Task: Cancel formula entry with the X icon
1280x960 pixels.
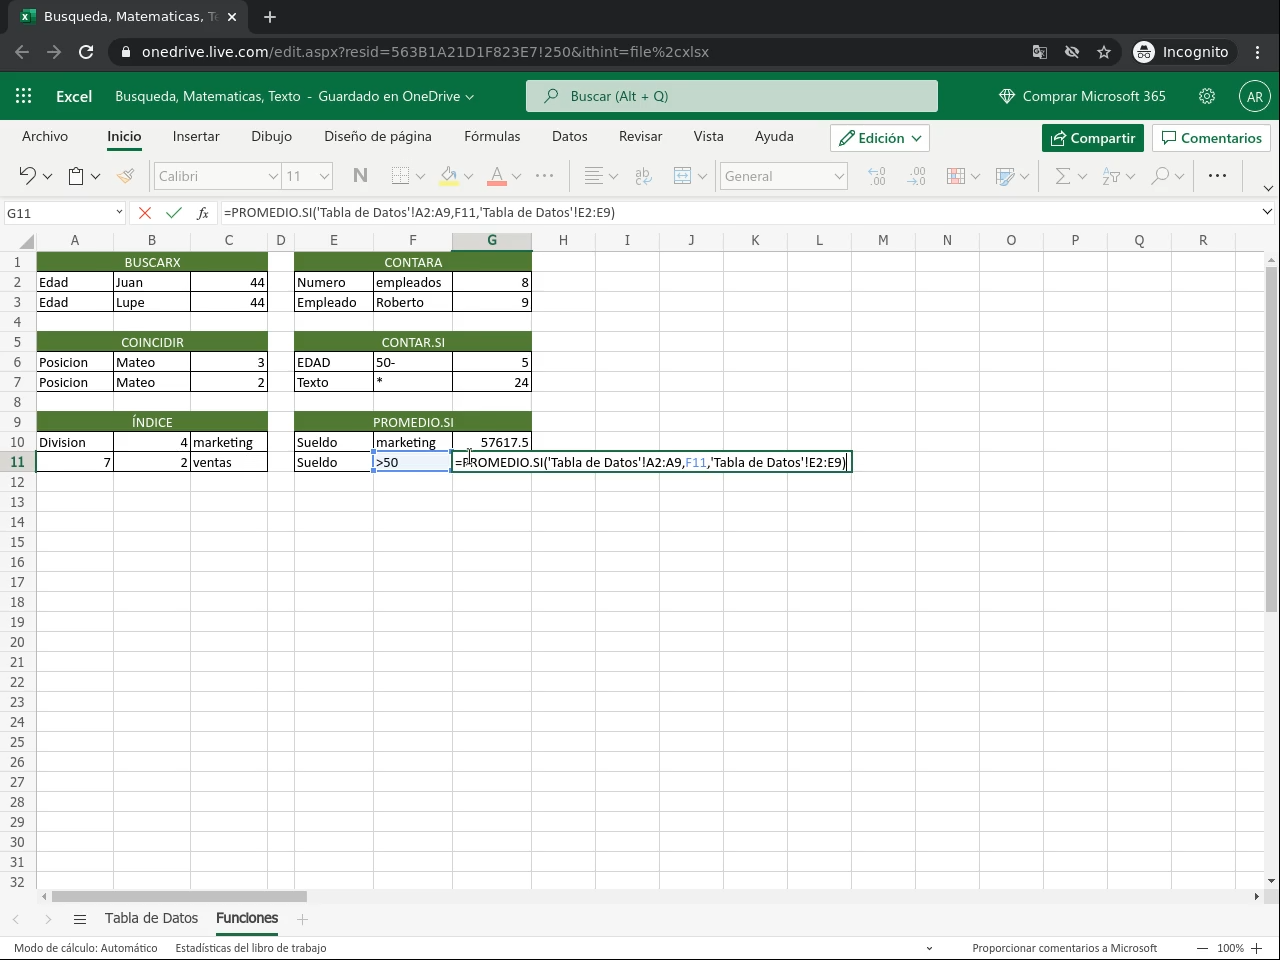Action: [145, 213]
